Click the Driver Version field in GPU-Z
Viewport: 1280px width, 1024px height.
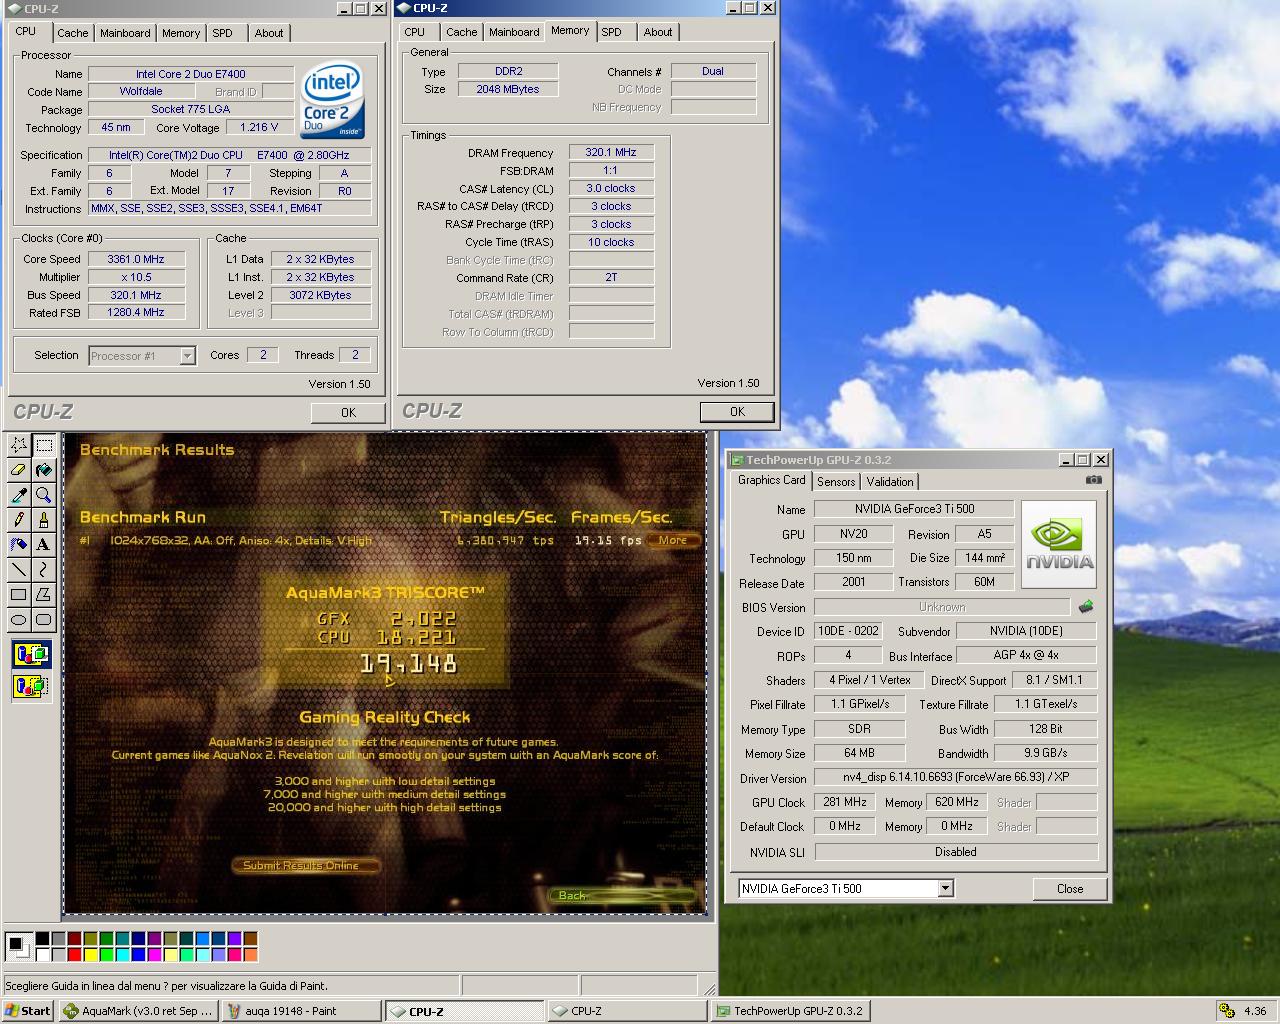(956, 777)
